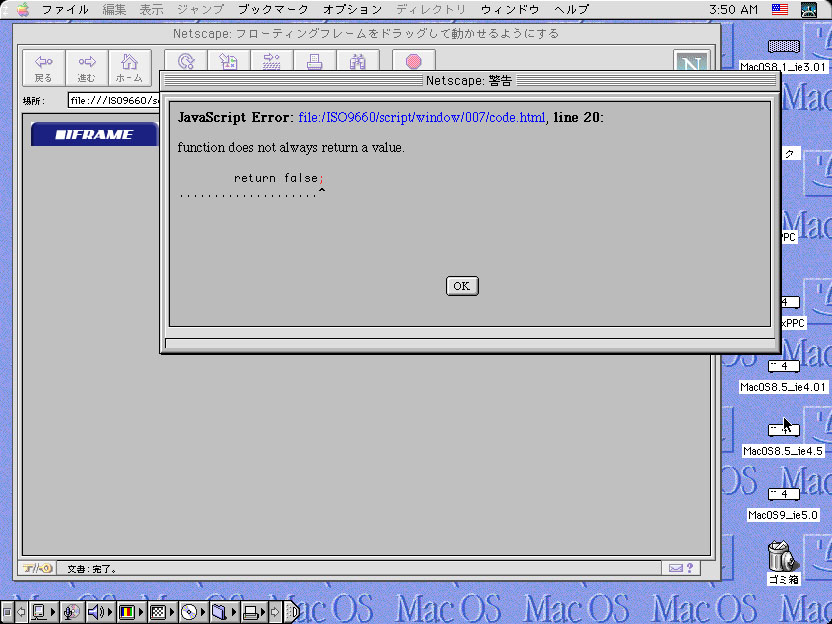
Task: Open the 編集 menu
Action: (x=114, y=10)
